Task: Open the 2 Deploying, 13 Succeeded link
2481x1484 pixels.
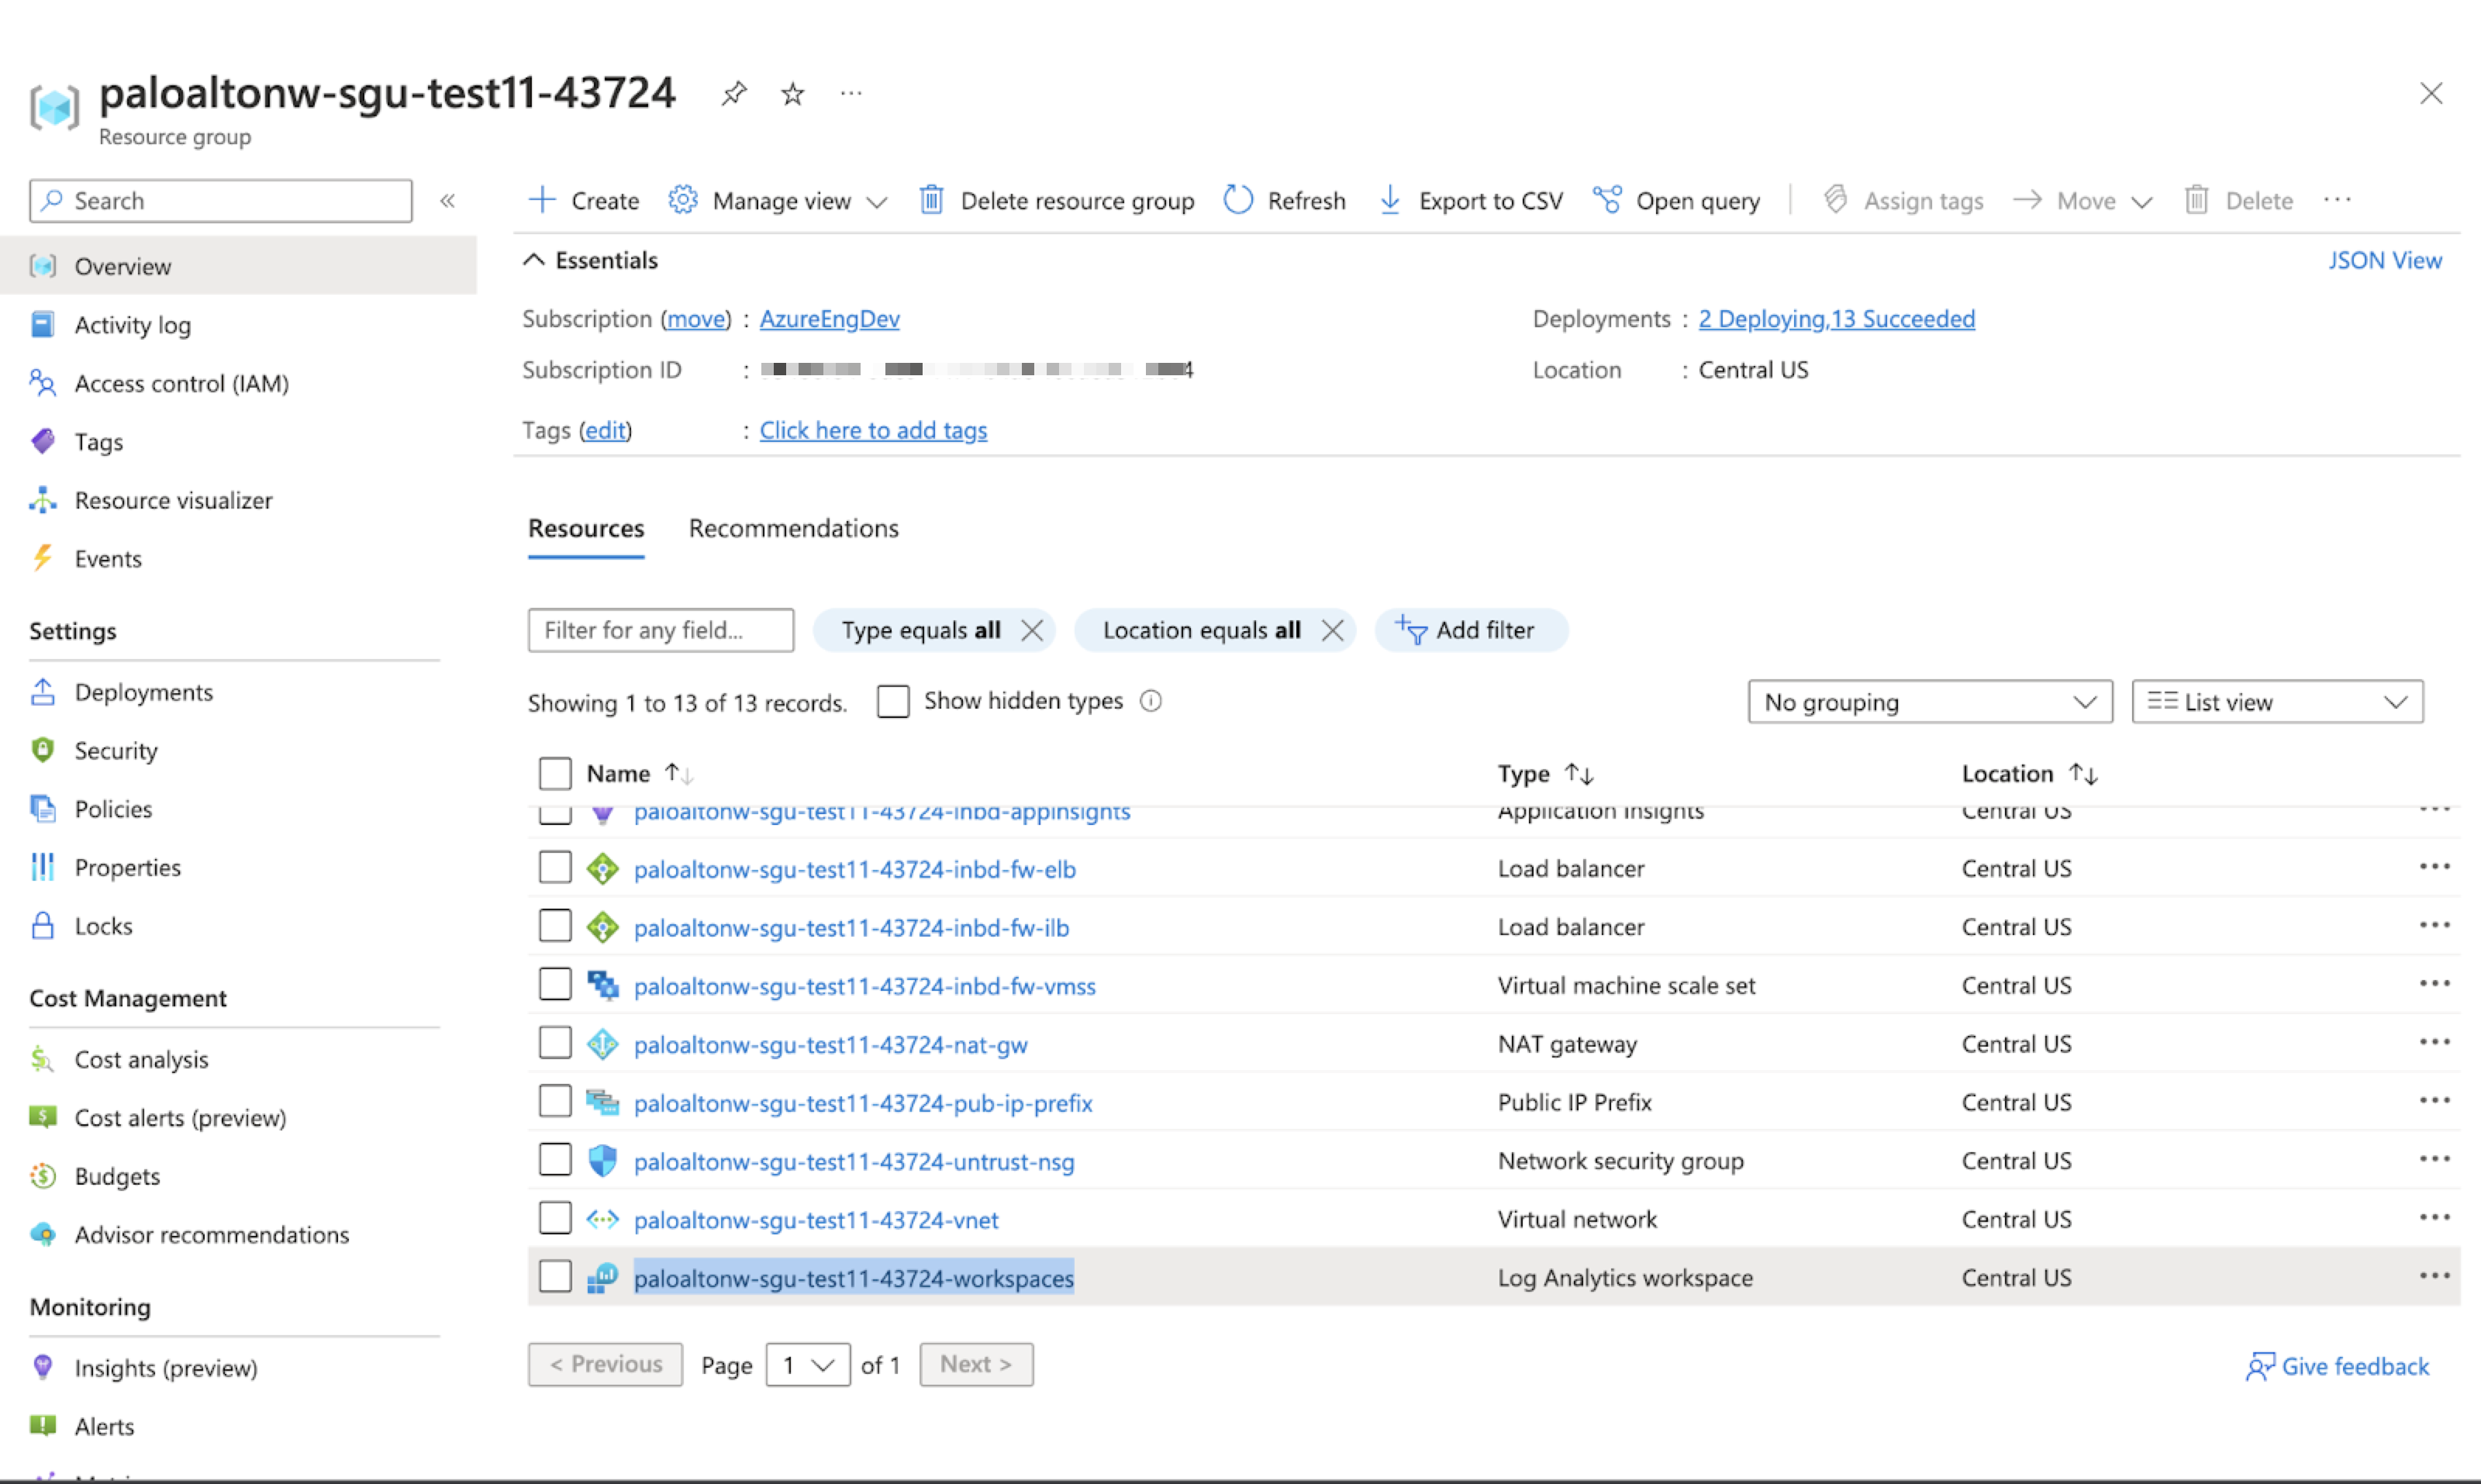Action: click(1836, 319)
